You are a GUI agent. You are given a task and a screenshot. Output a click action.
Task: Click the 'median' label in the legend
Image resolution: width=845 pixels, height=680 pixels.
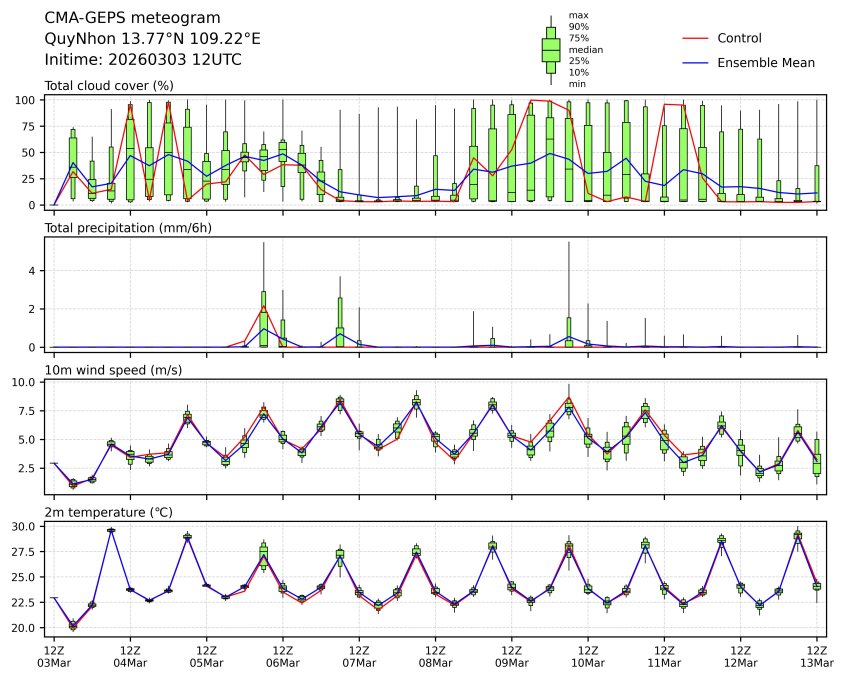point(585,49)
